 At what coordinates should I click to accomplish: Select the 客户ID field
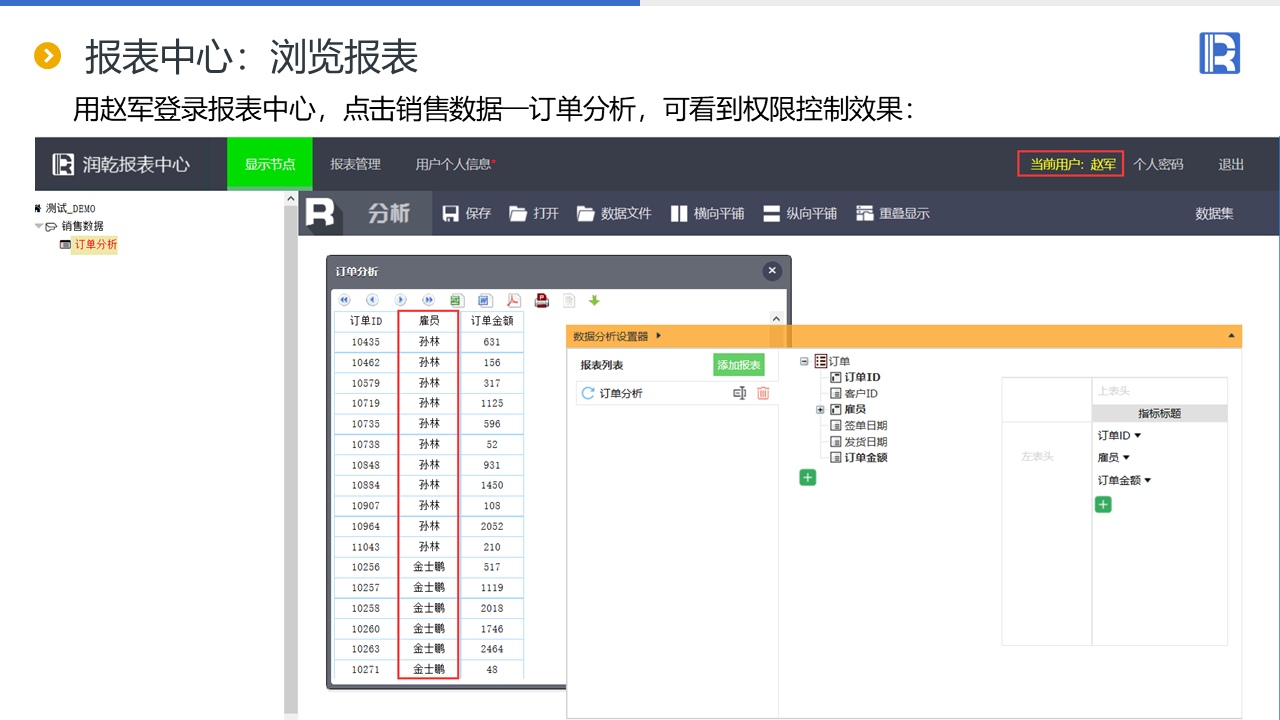pyautogui.click(x=861, y=394)
